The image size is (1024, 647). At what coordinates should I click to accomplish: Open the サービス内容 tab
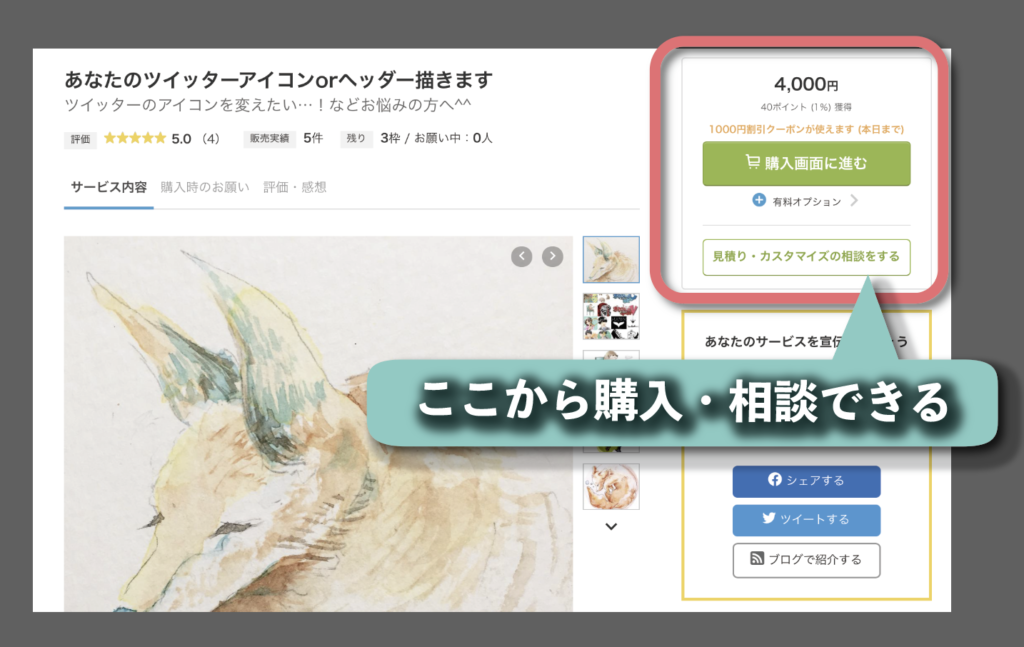[x=109, y=187]
